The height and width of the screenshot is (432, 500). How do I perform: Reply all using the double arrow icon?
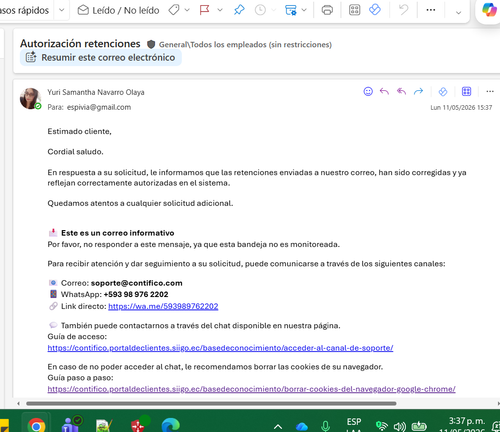point(401,91)
